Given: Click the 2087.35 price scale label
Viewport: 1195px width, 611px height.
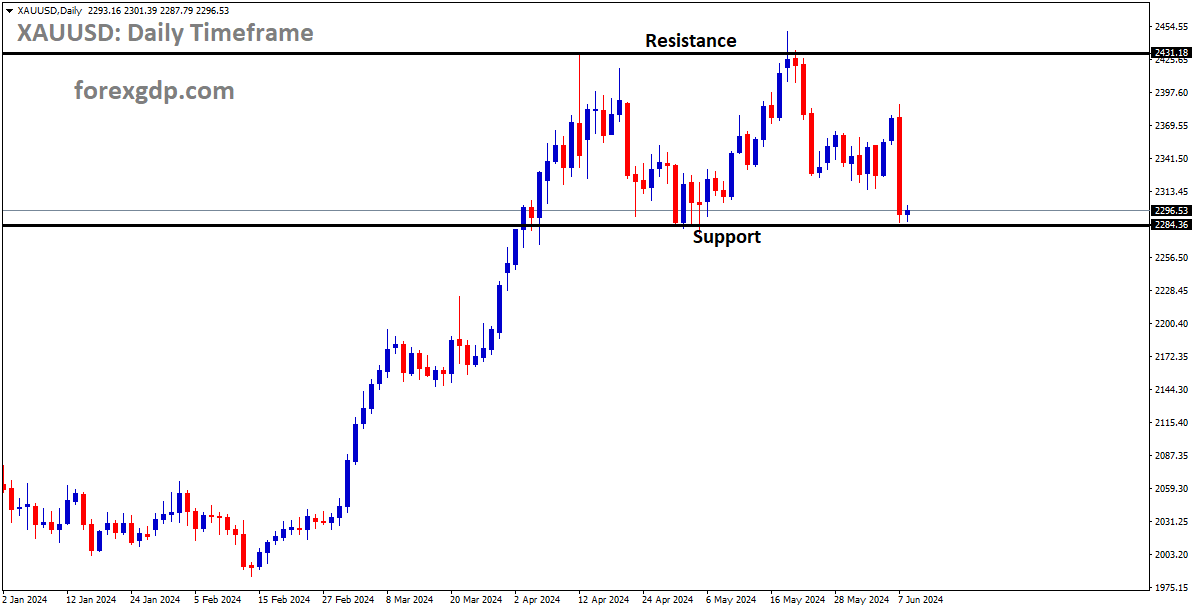Looking at the screenshot, I should [x=1171, y=456].
